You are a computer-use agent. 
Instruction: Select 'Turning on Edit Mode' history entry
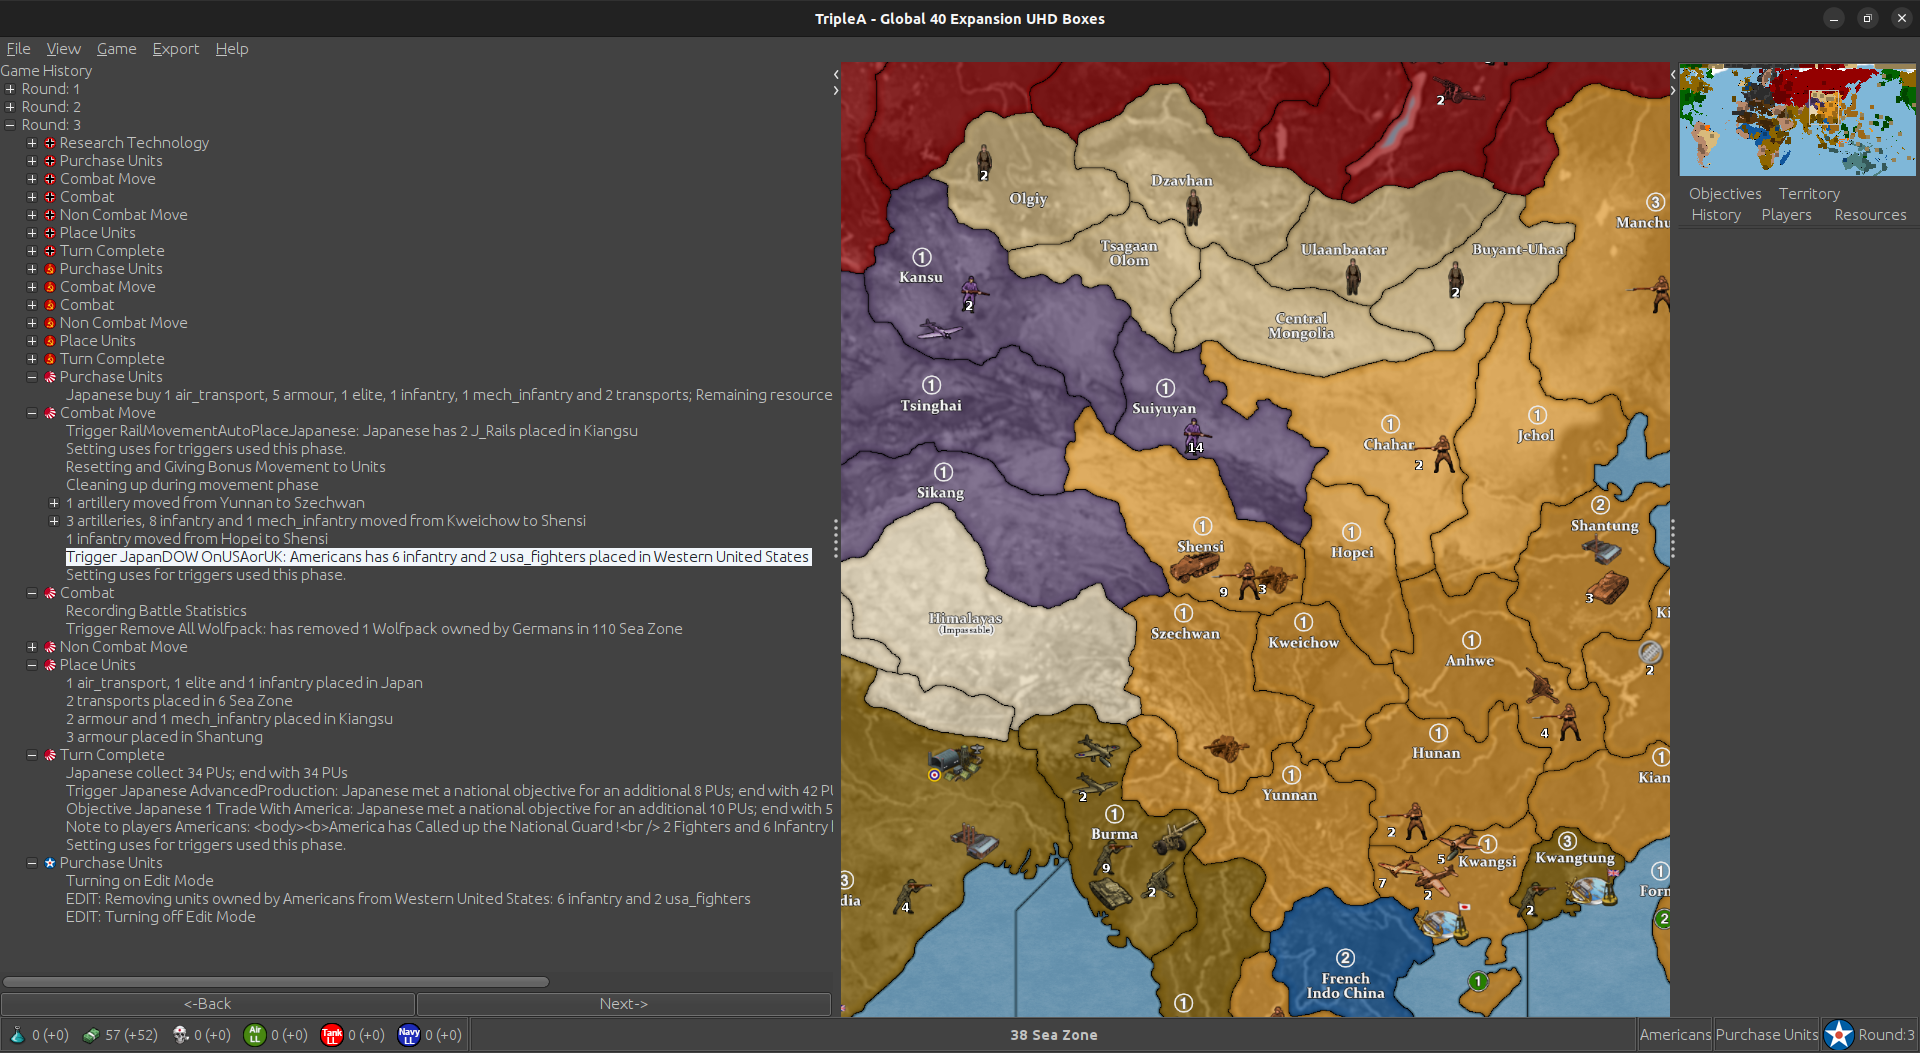click(140, 881)
